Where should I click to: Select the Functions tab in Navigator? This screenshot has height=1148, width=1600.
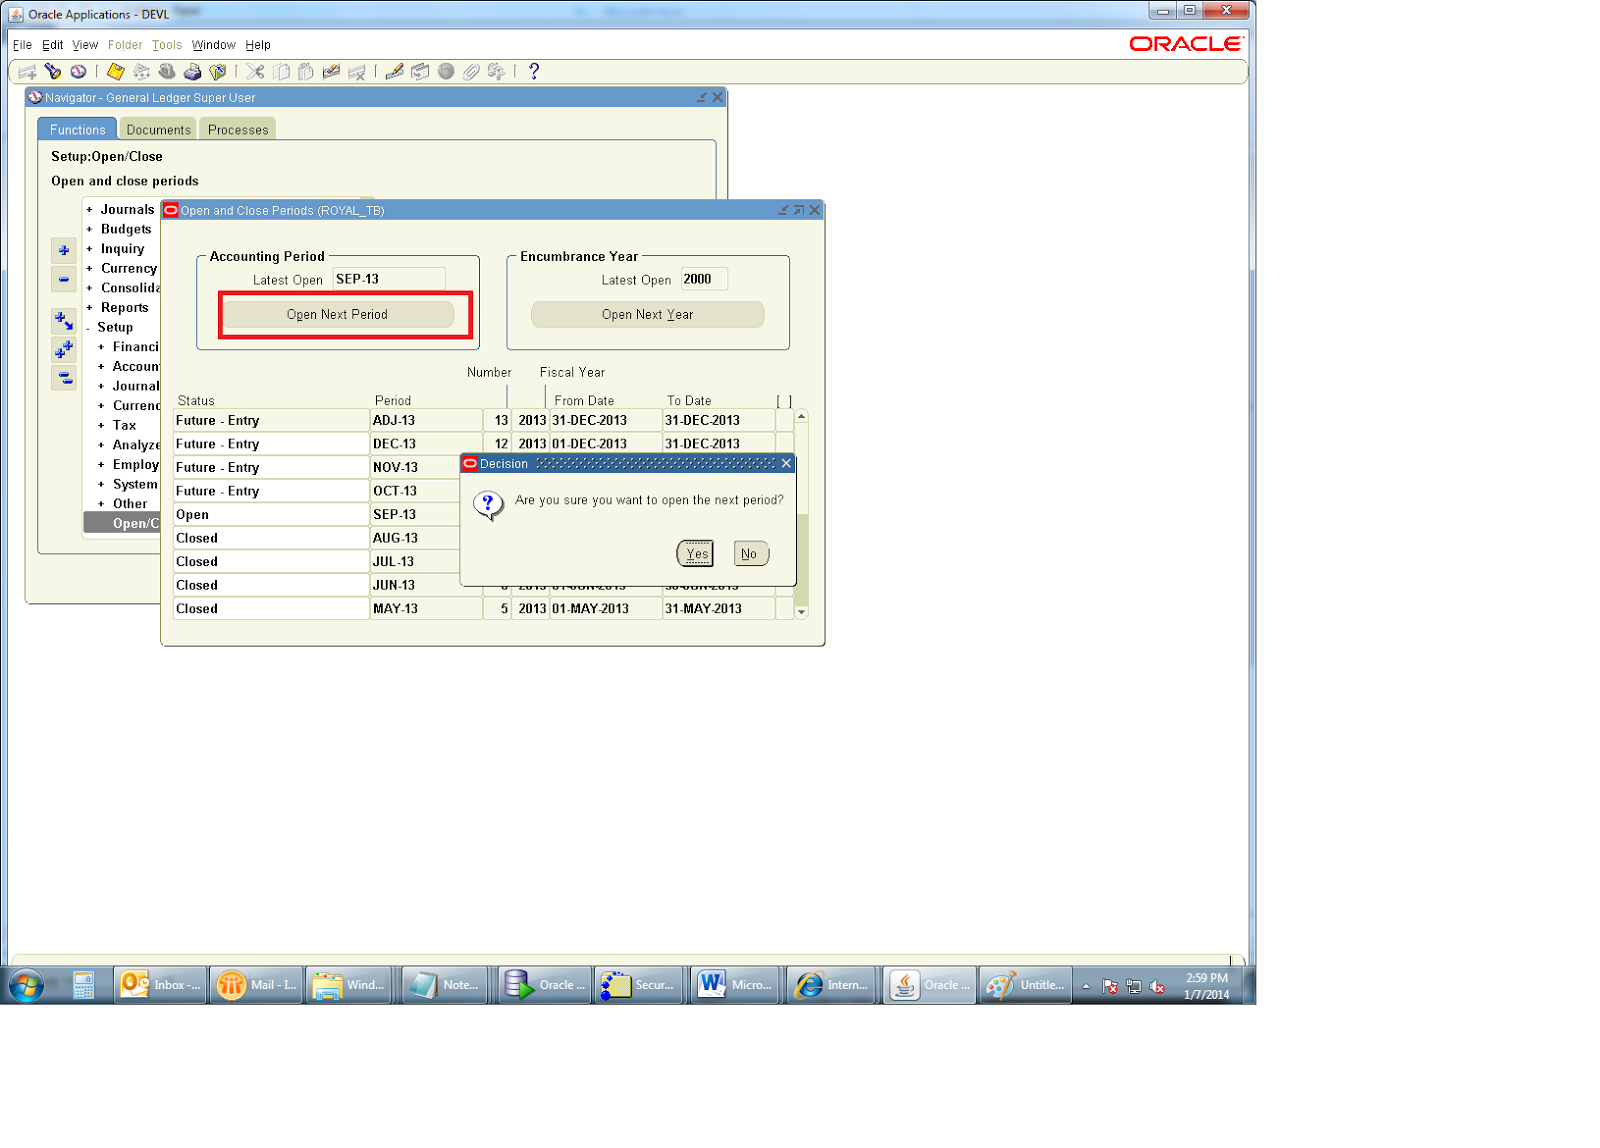coord(77,129)
